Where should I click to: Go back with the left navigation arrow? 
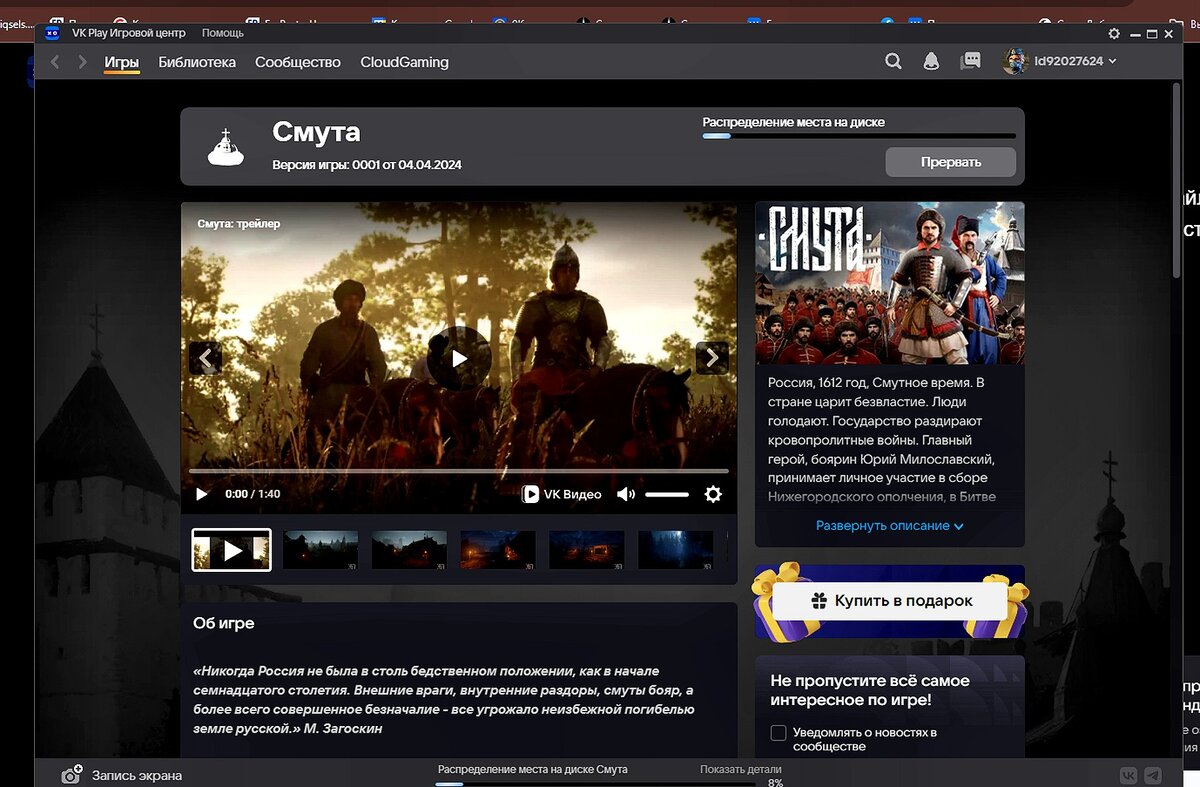(55, 62)
